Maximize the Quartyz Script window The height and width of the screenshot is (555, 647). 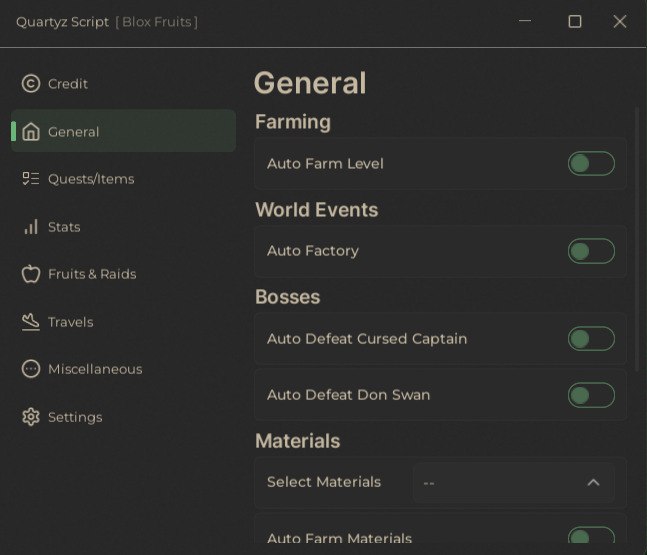tap(575, 21)
